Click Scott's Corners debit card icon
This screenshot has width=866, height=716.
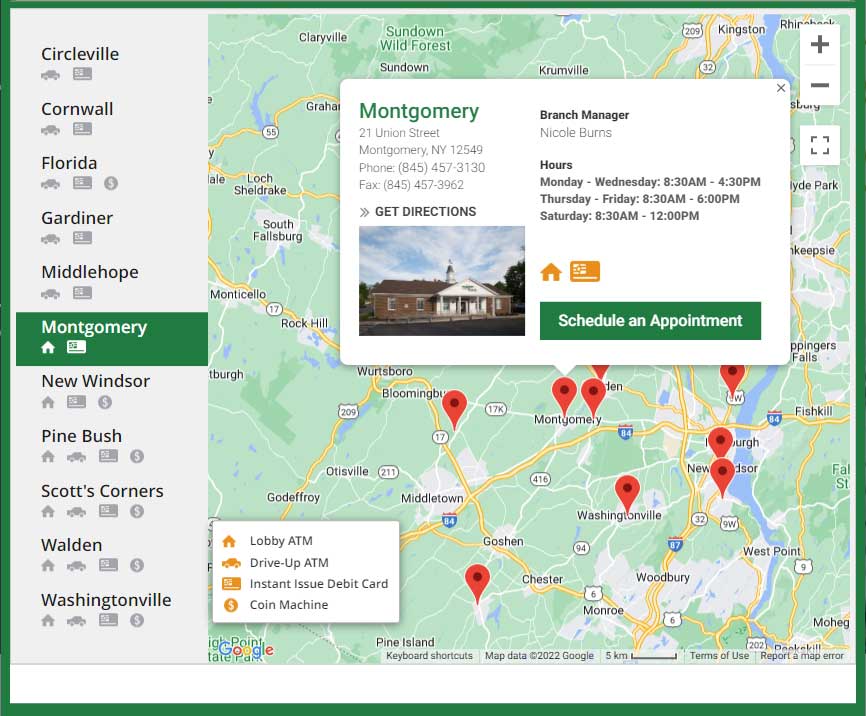tap(108, 510)
